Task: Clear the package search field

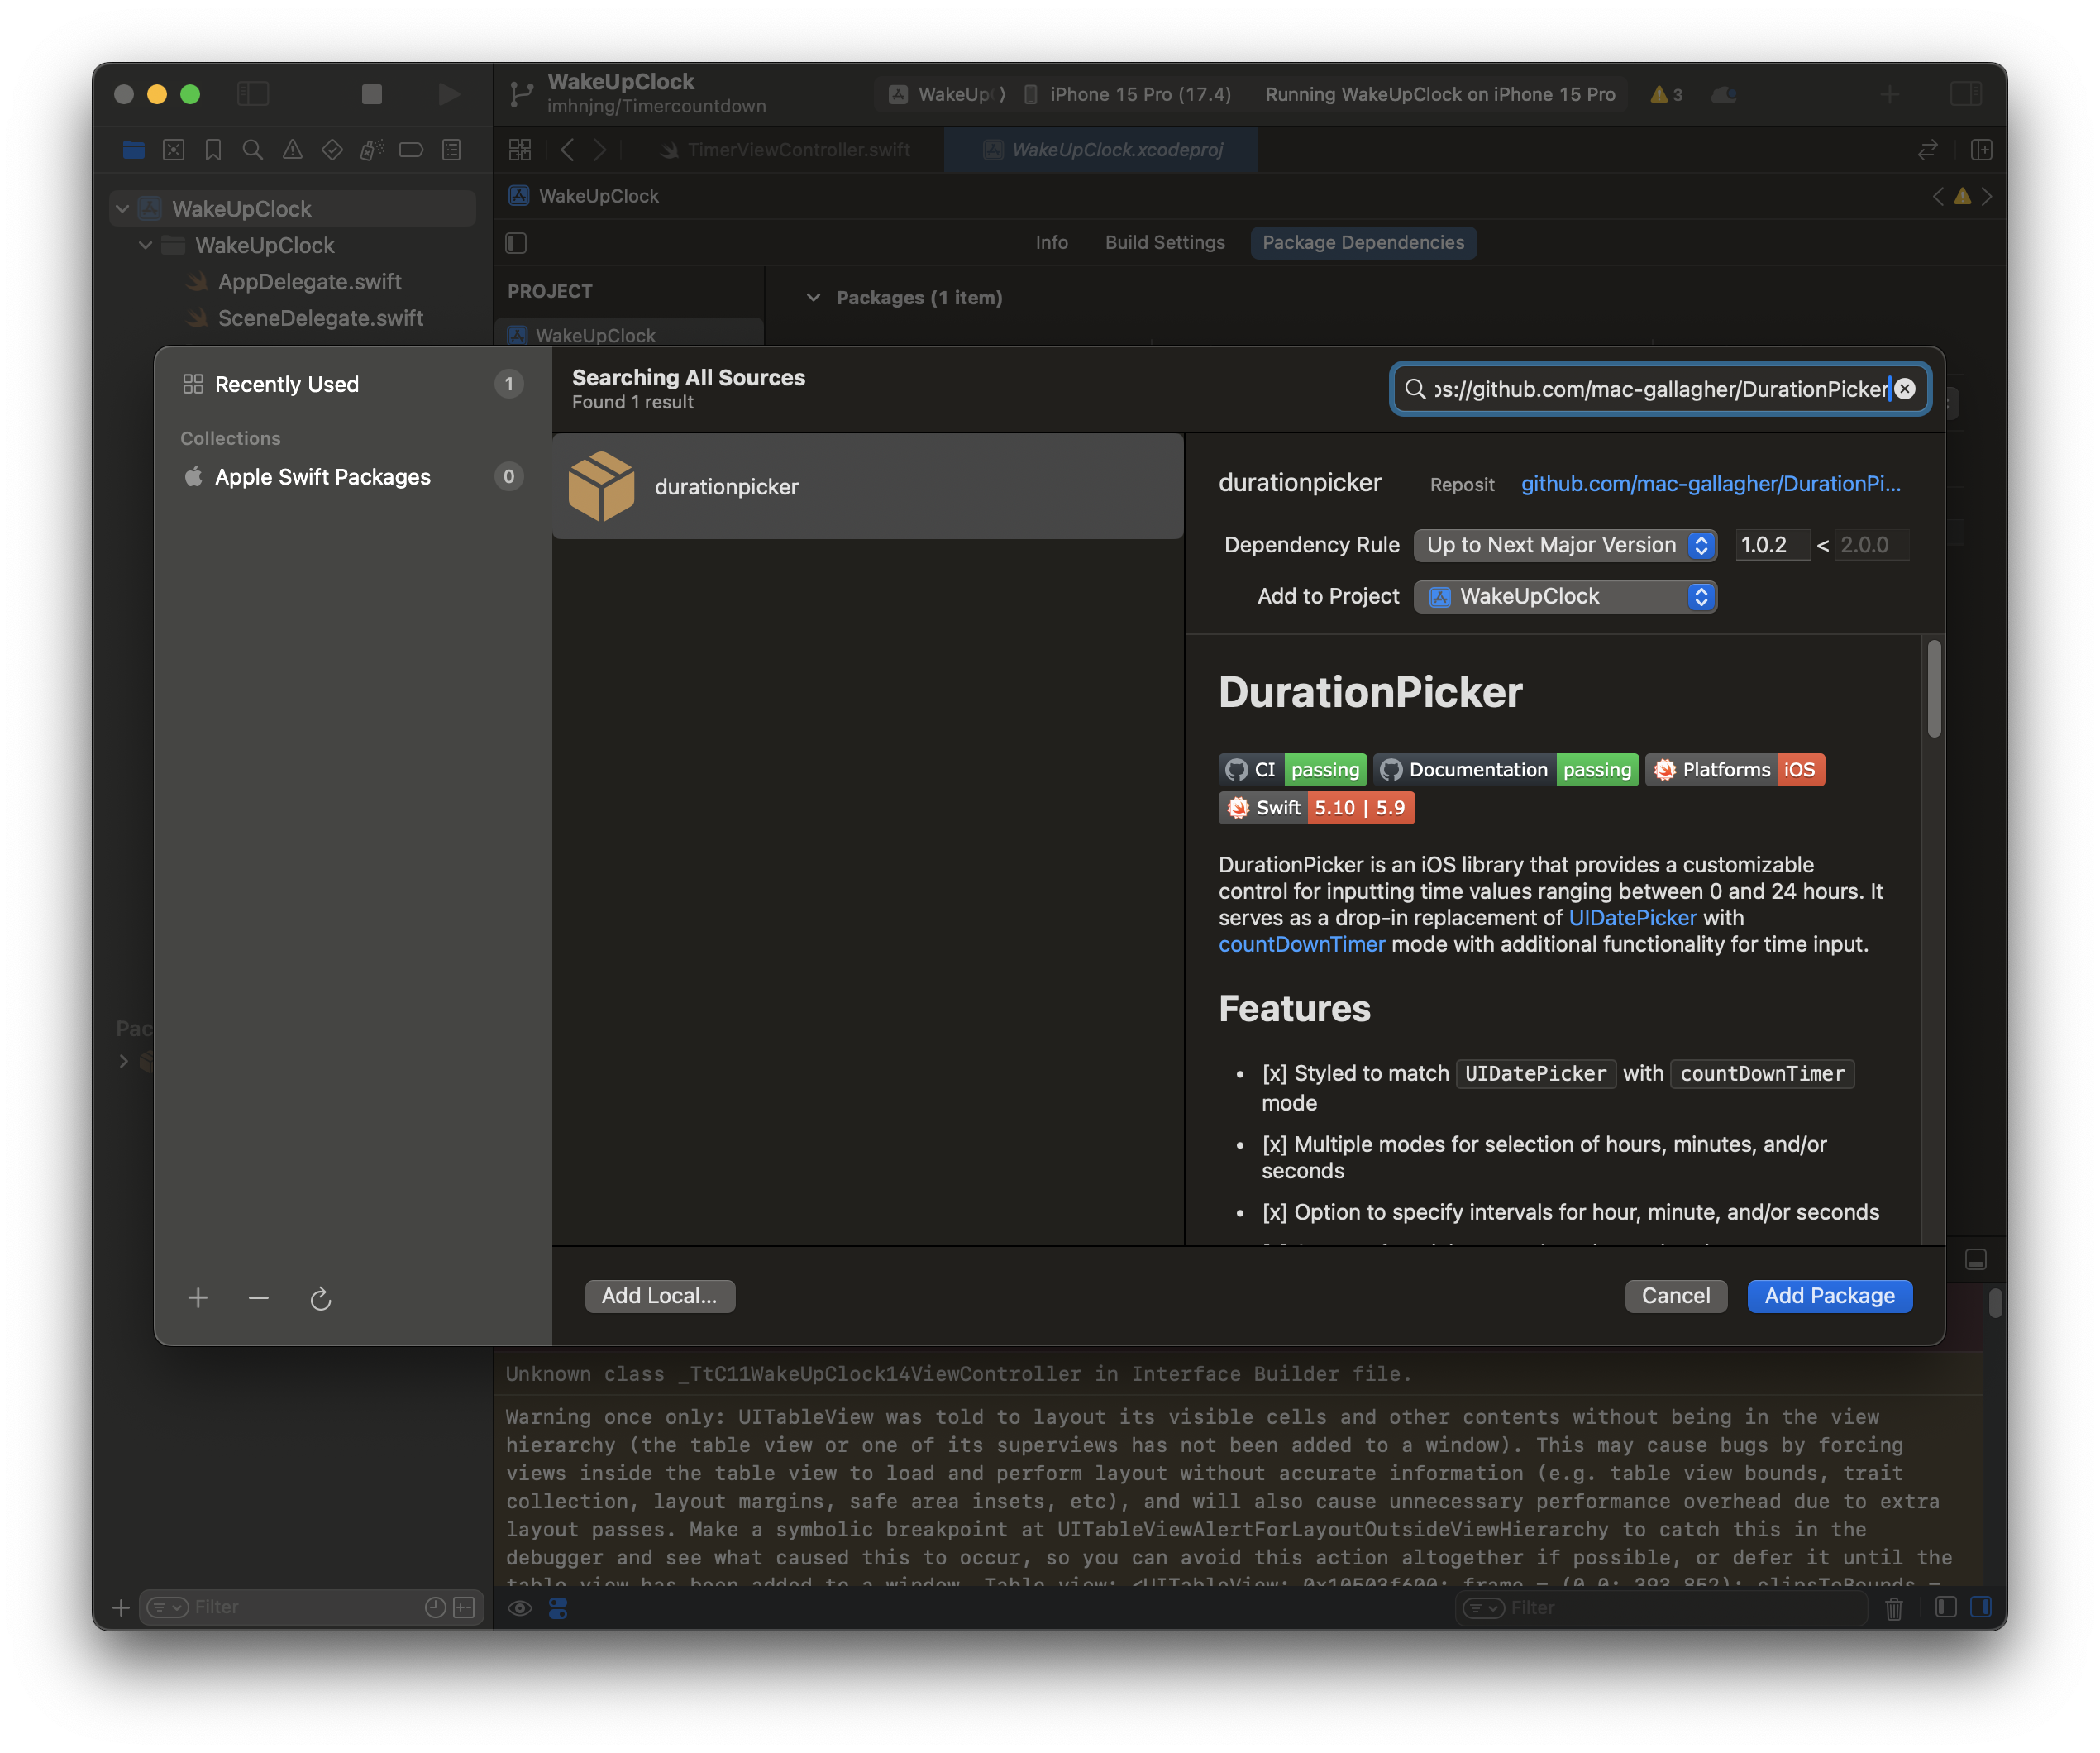Action: (1905, 389)
